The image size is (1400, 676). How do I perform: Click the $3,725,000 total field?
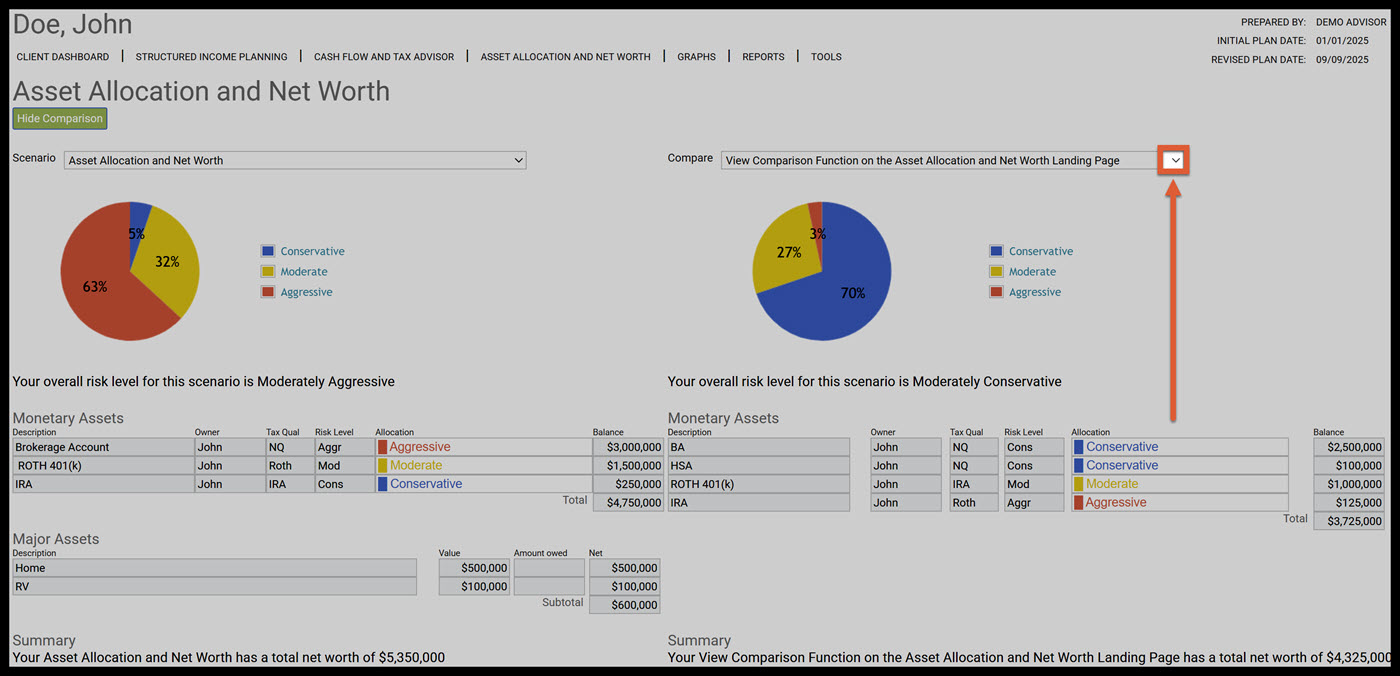click(1349, 521)
